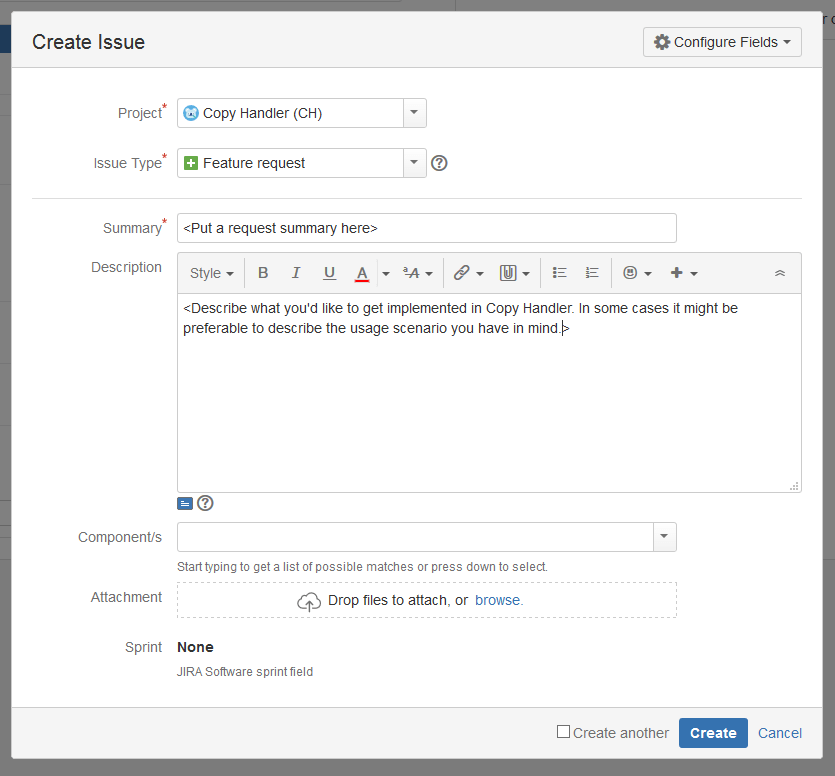The height and width of the screenshot is (776, 835).
Task: Open the Issue Type dropdown
Action: click(x=414, y=162)
